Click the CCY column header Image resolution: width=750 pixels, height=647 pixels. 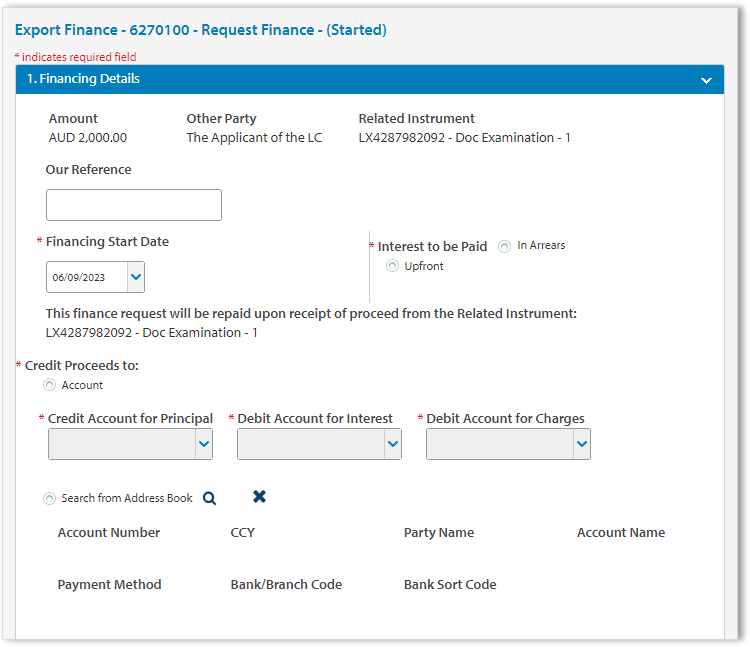point(243,533)
